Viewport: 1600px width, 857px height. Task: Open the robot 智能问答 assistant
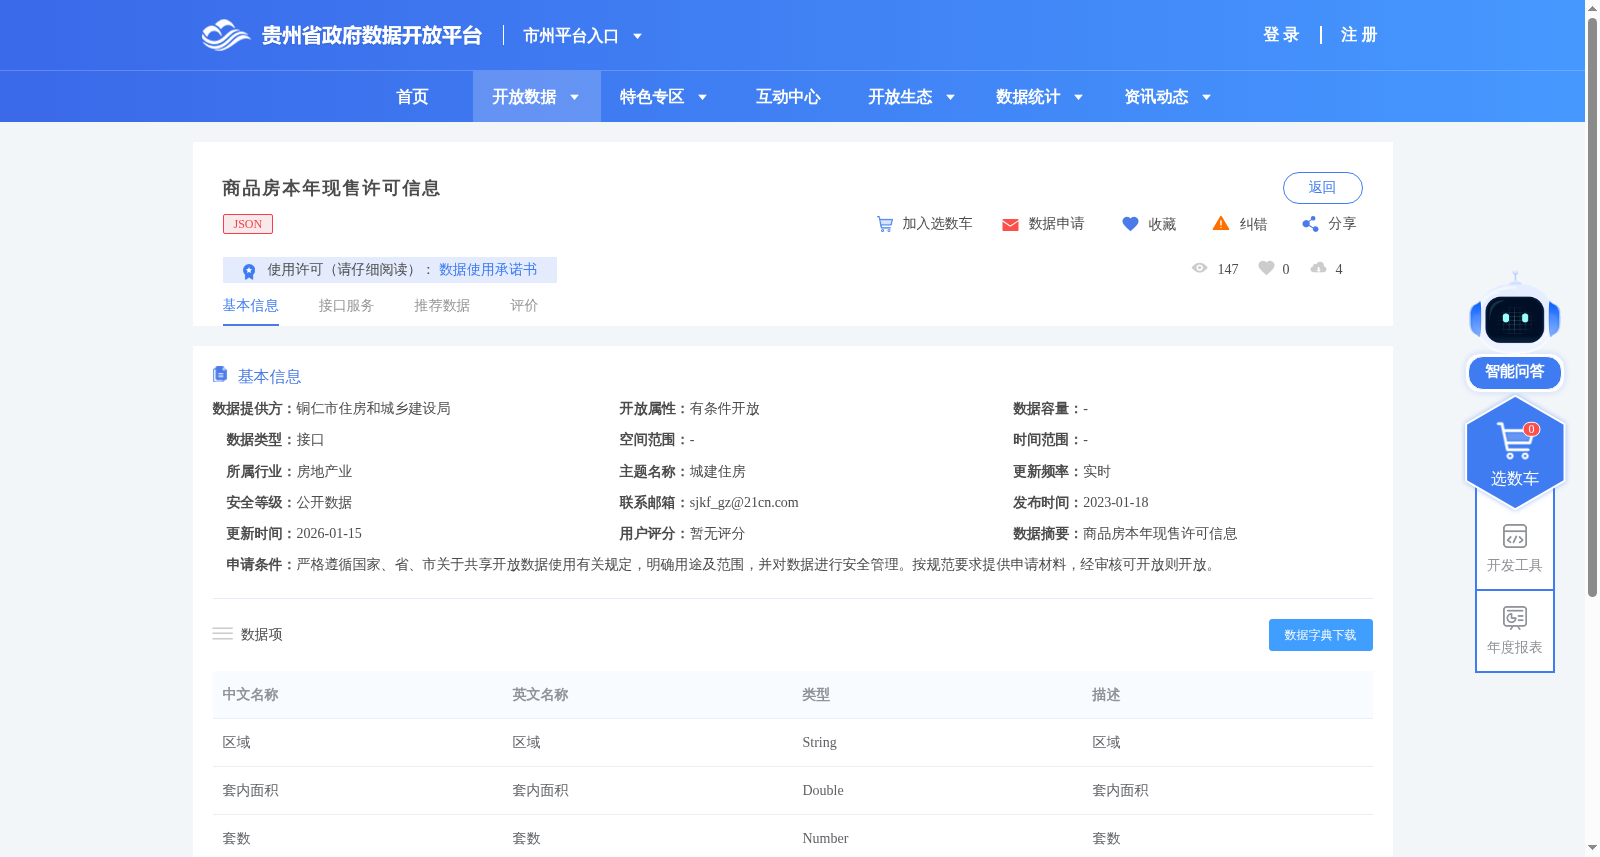(x=1515, y=333)
